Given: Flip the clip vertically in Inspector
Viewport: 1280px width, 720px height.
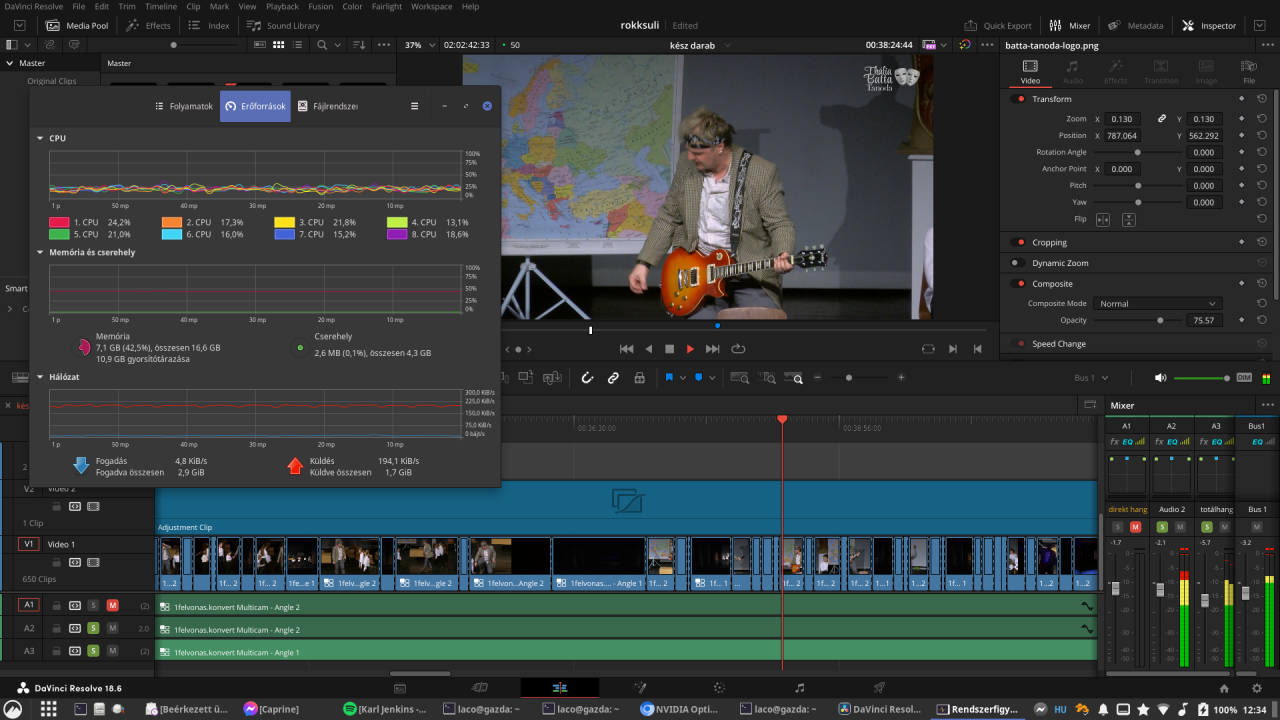Looking at the screenshot, I should pyautogui.click(x=1128, y=219).
